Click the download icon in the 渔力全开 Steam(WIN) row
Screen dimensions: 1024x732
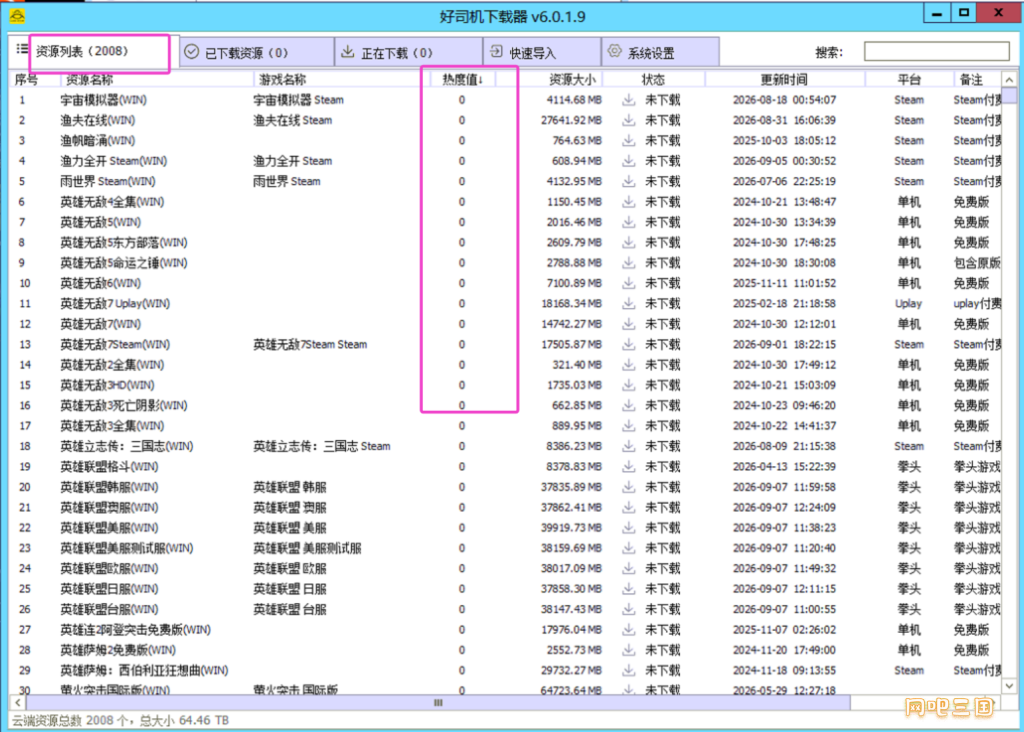coord(628,161)
